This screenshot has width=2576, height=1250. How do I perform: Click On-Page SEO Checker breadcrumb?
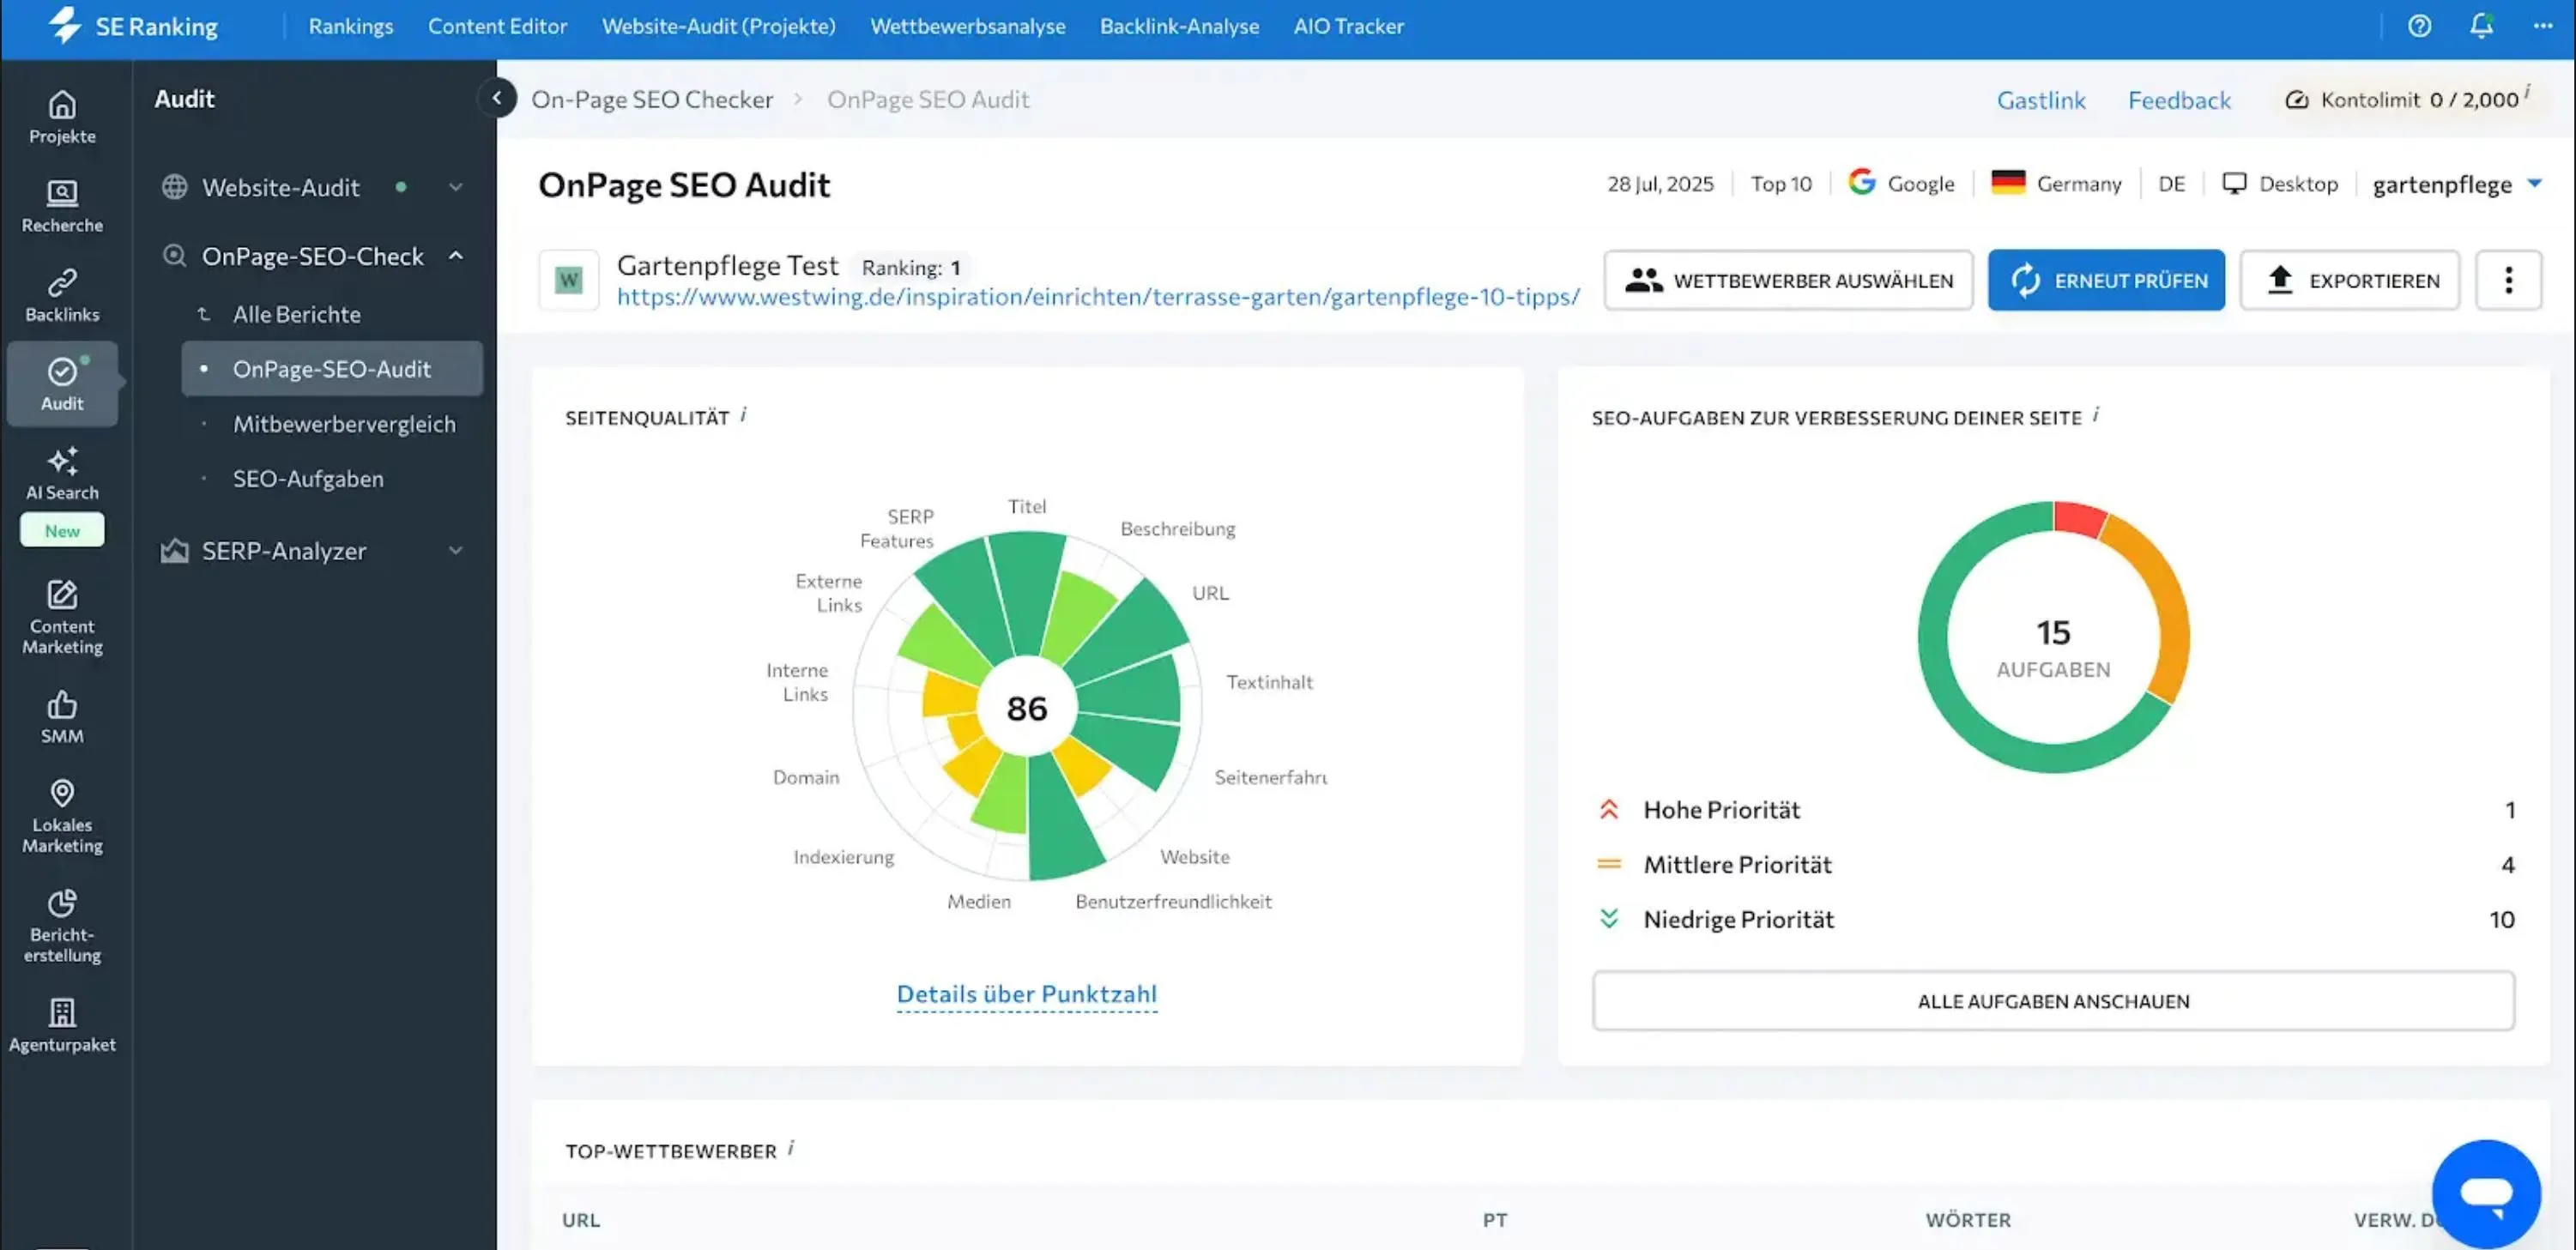coord(652,100)
